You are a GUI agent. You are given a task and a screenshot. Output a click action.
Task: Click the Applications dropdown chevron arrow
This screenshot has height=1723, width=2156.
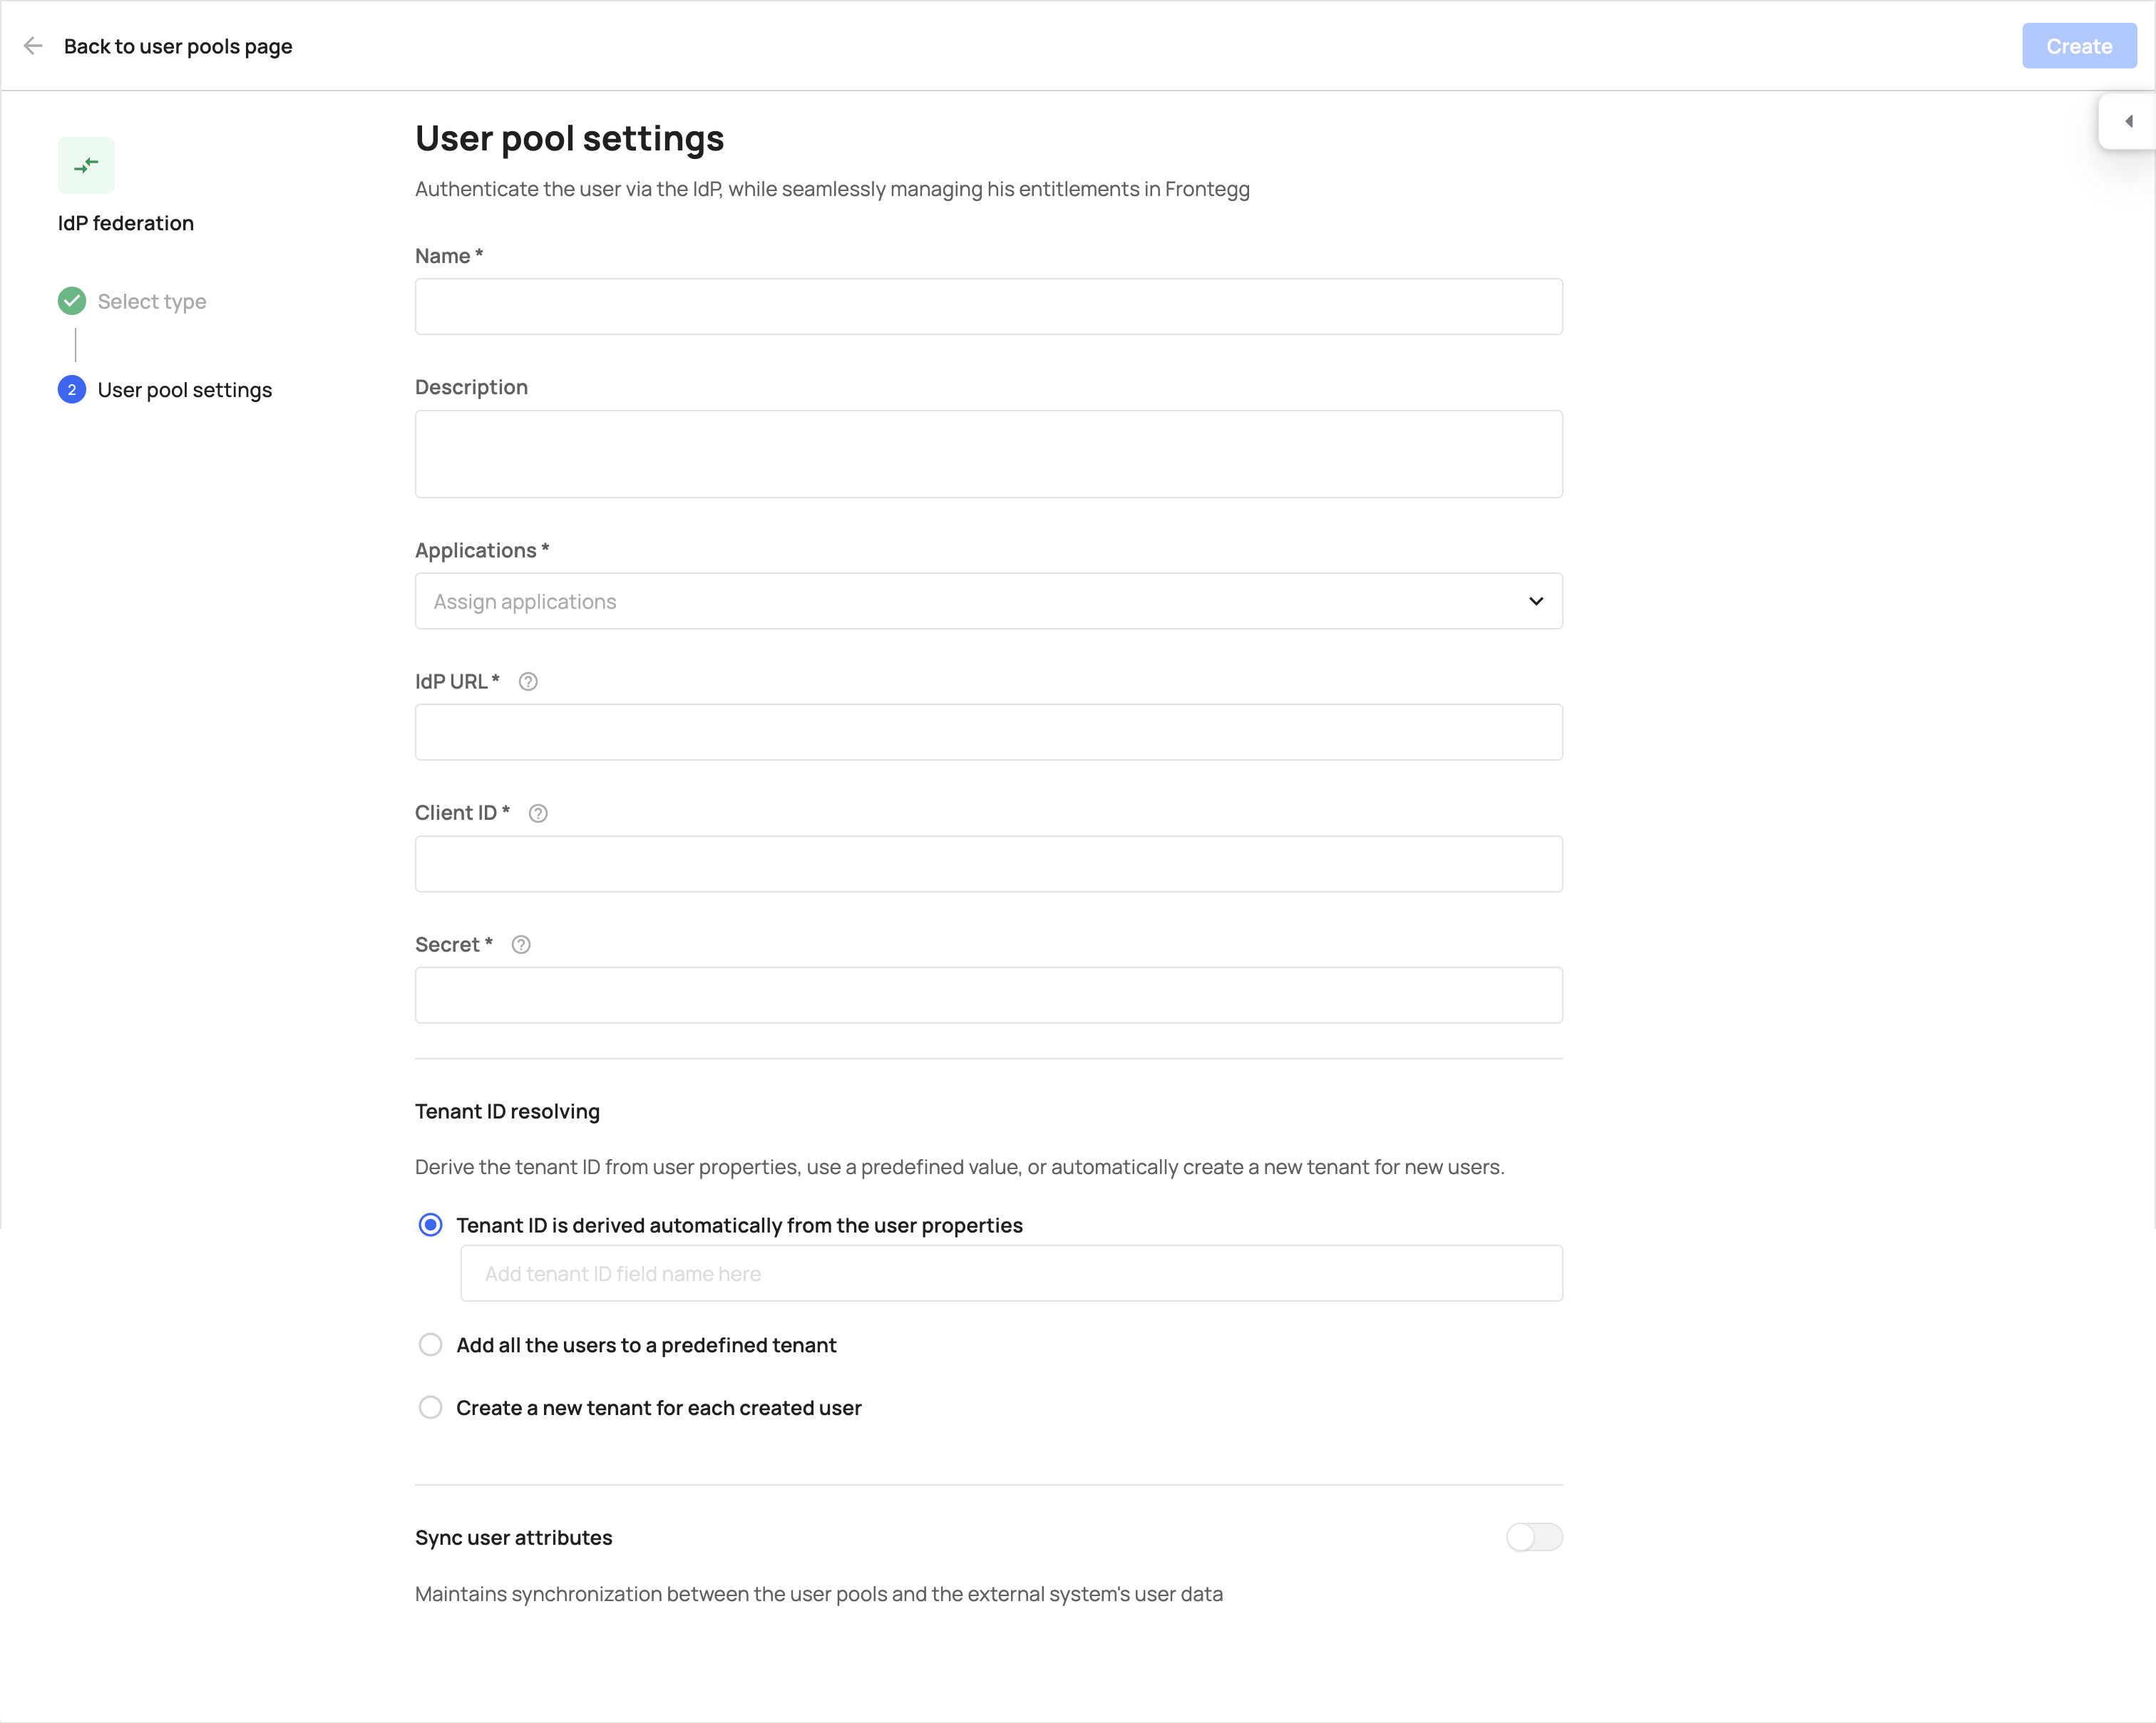point(1536,601)
